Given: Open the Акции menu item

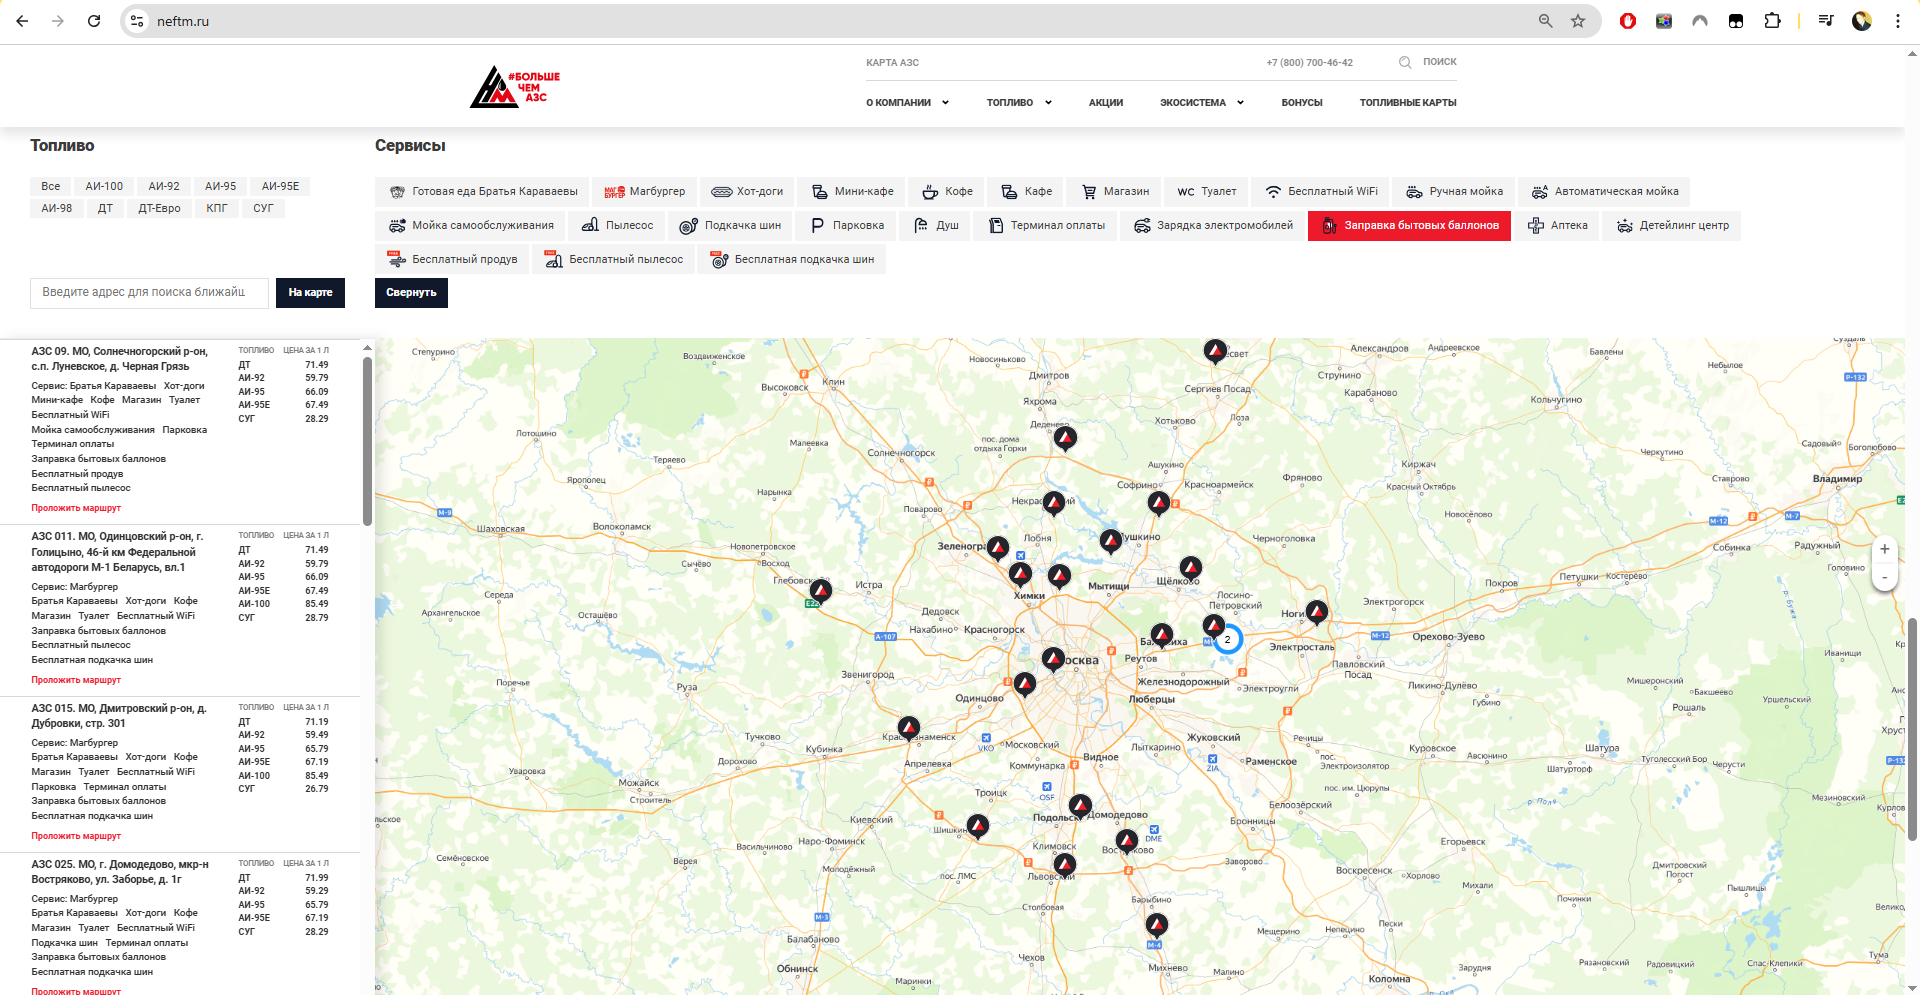Looking at the screenshot, I should click(x=1105, y=103).
